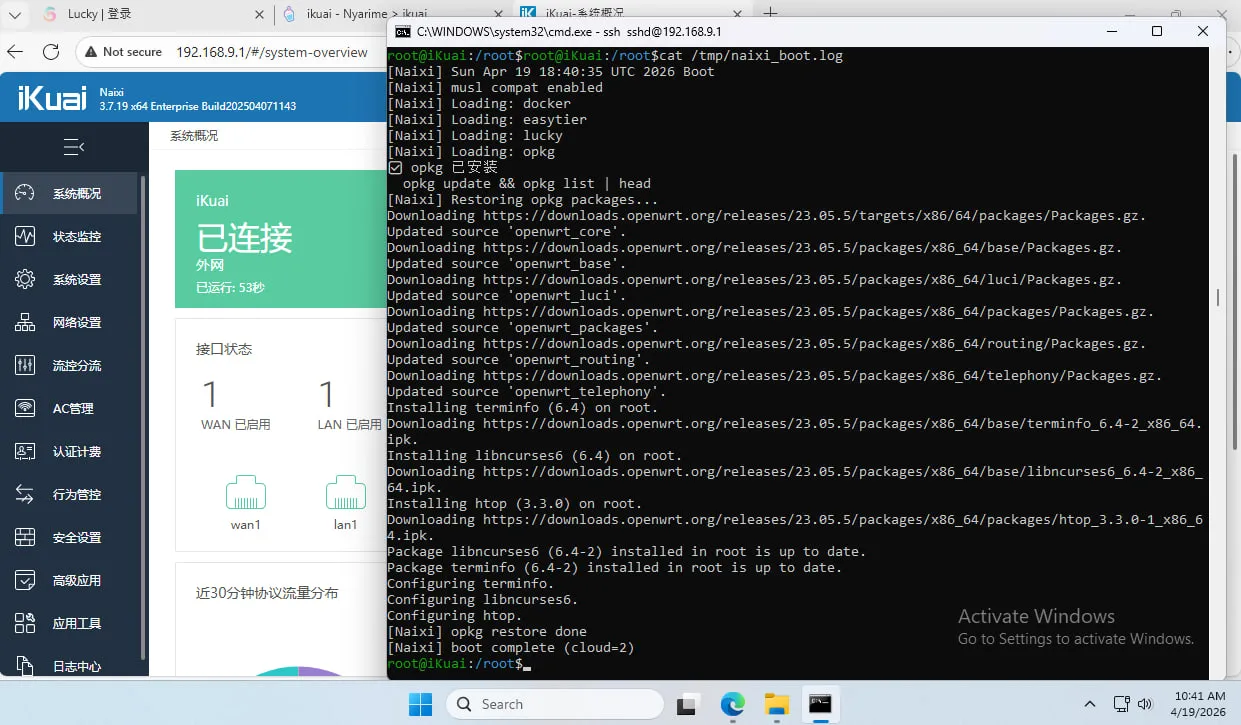Reload the page with the refresh button

click(51, 52)
